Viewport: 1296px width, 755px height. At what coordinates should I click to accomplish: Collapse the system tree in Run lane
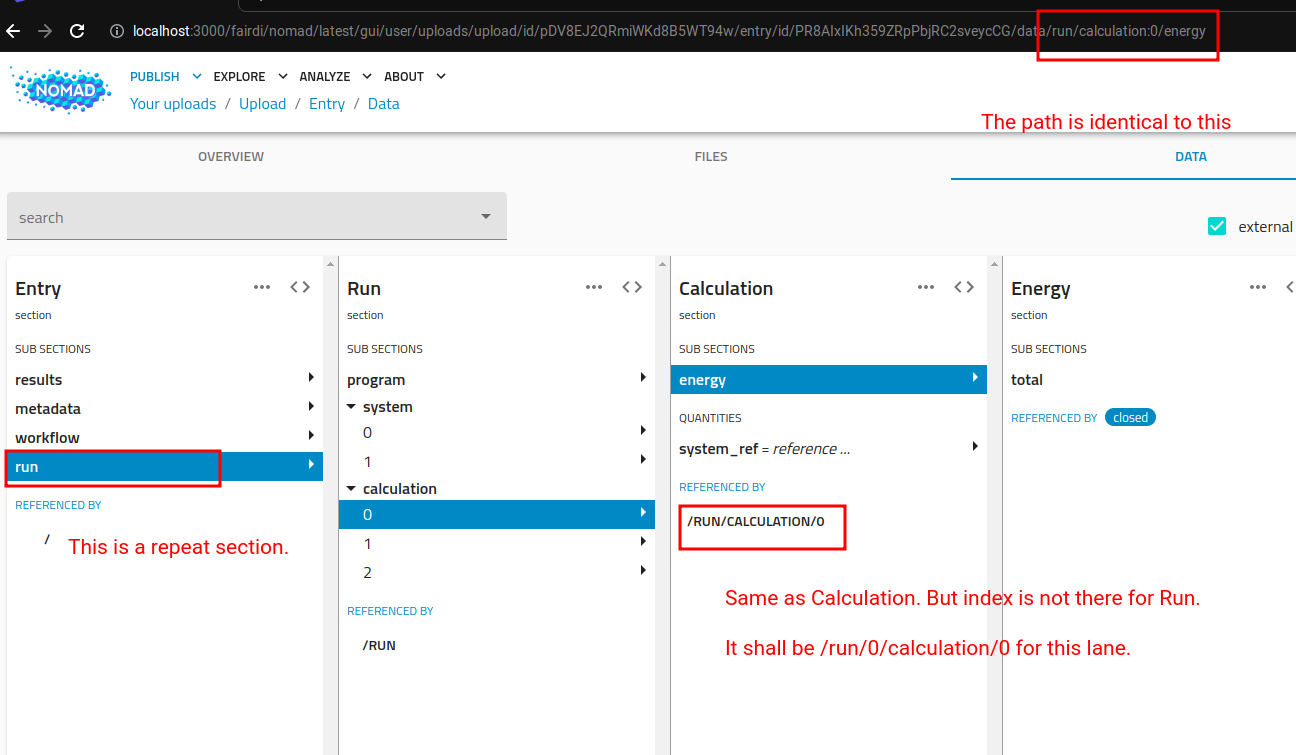coord(352,407)
